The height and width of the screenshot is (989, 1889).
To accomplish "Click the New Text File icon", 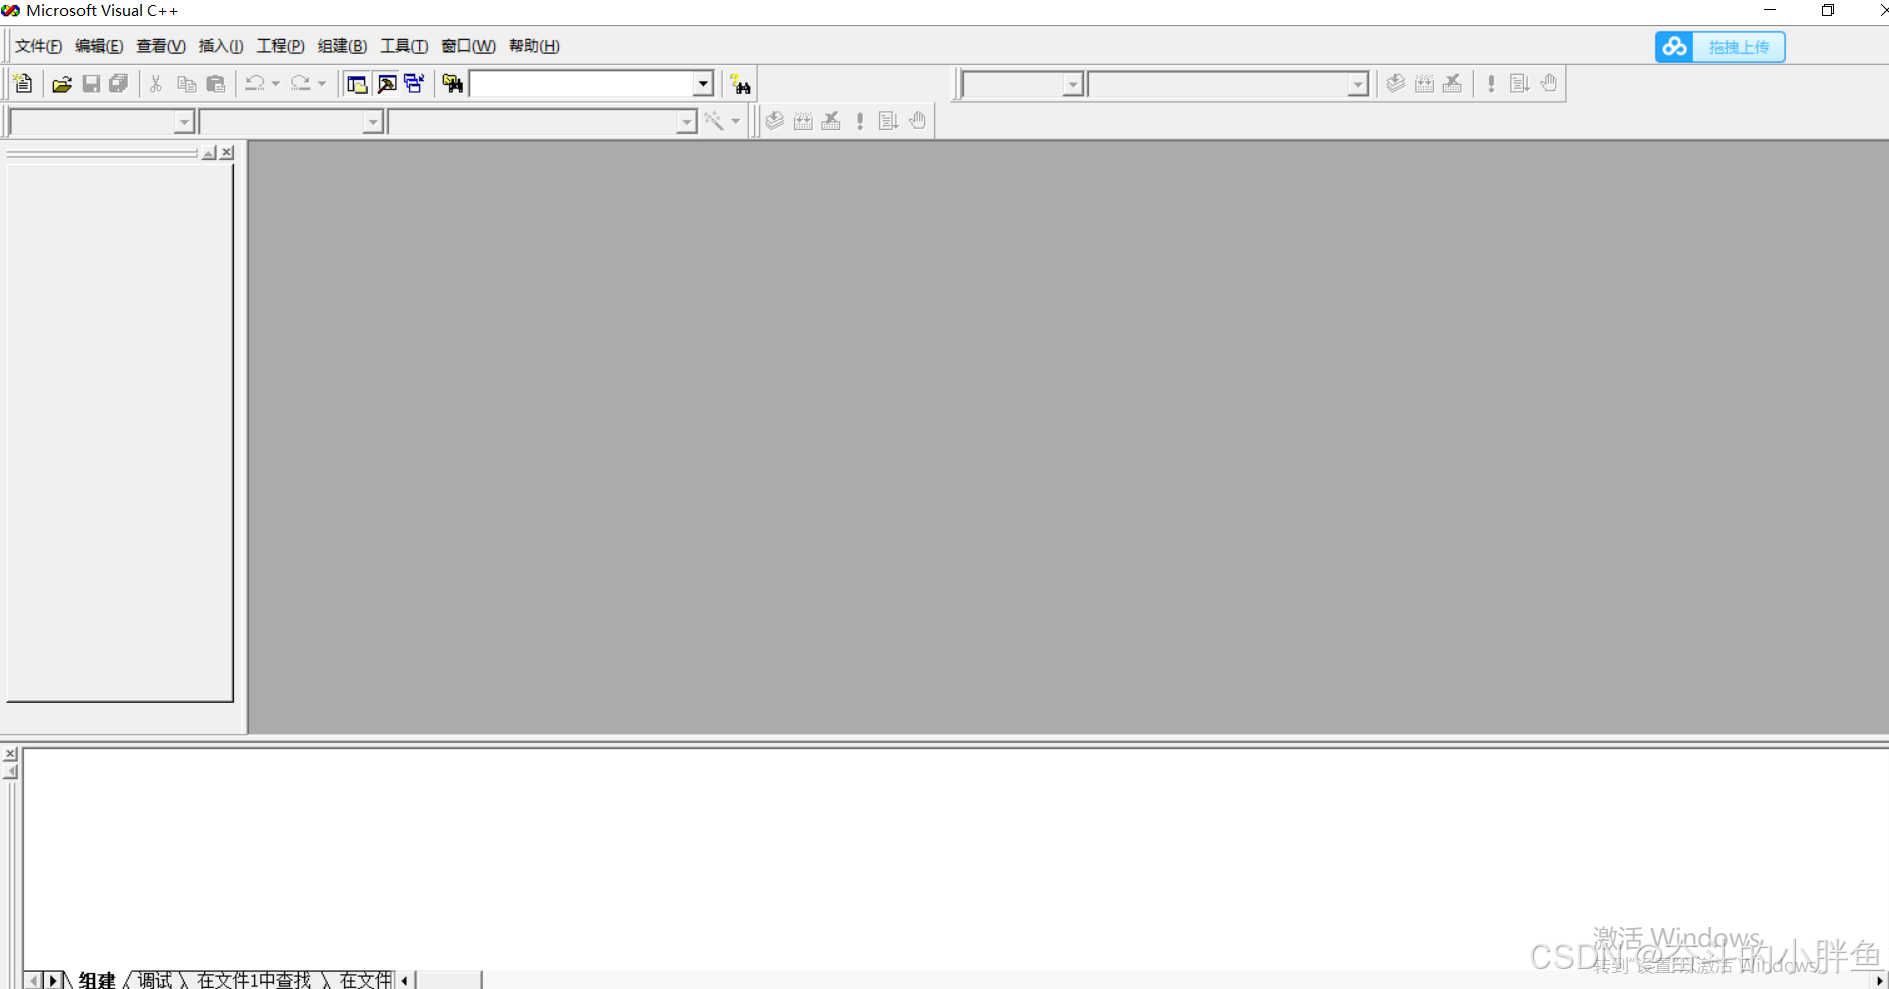I will click(23, 84).
